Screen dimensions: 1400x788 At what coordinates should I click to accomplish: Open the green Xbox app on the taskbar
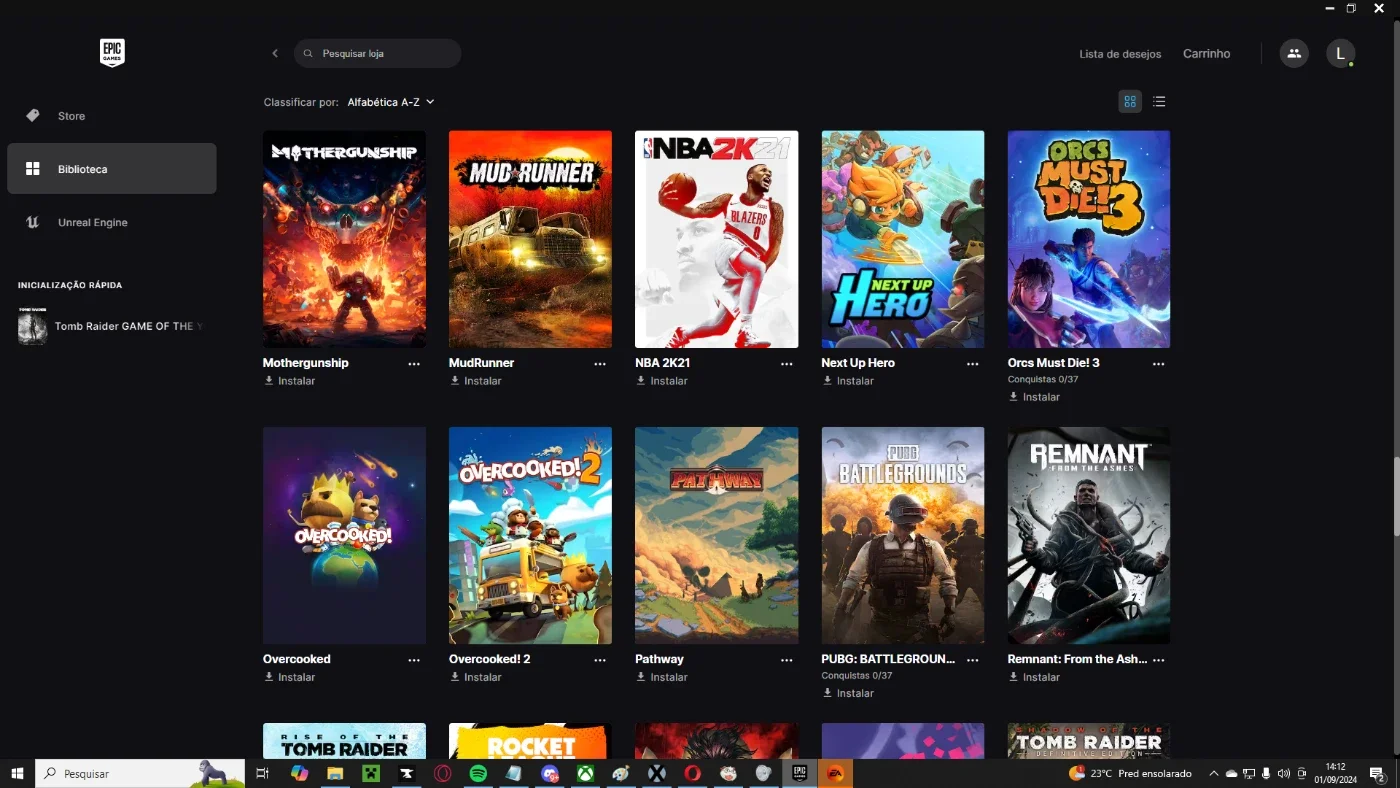[x=585, y=773]
